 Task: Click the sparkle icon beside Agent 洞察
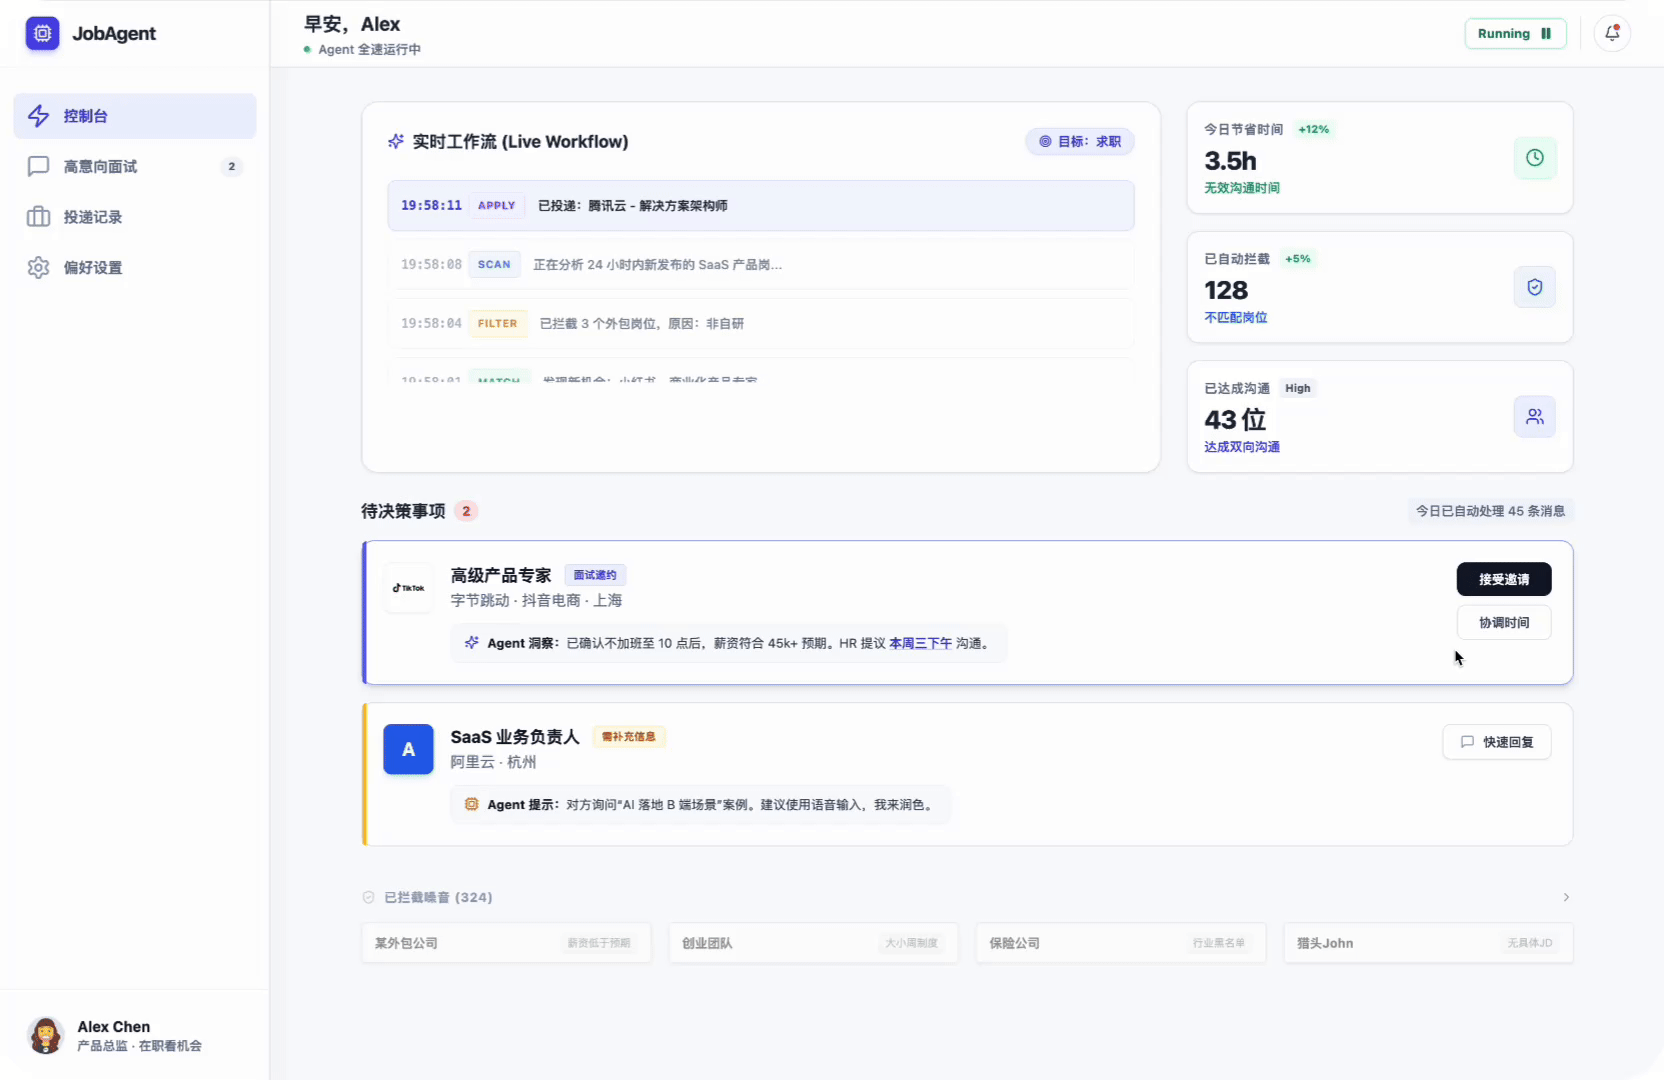(470, 643)
